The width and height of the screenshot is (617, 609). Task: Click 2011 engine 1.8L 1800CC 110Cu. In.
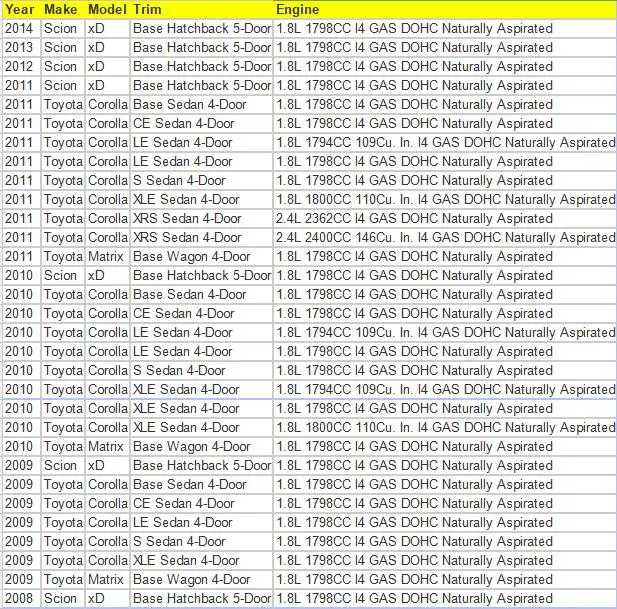coord(445,199)
